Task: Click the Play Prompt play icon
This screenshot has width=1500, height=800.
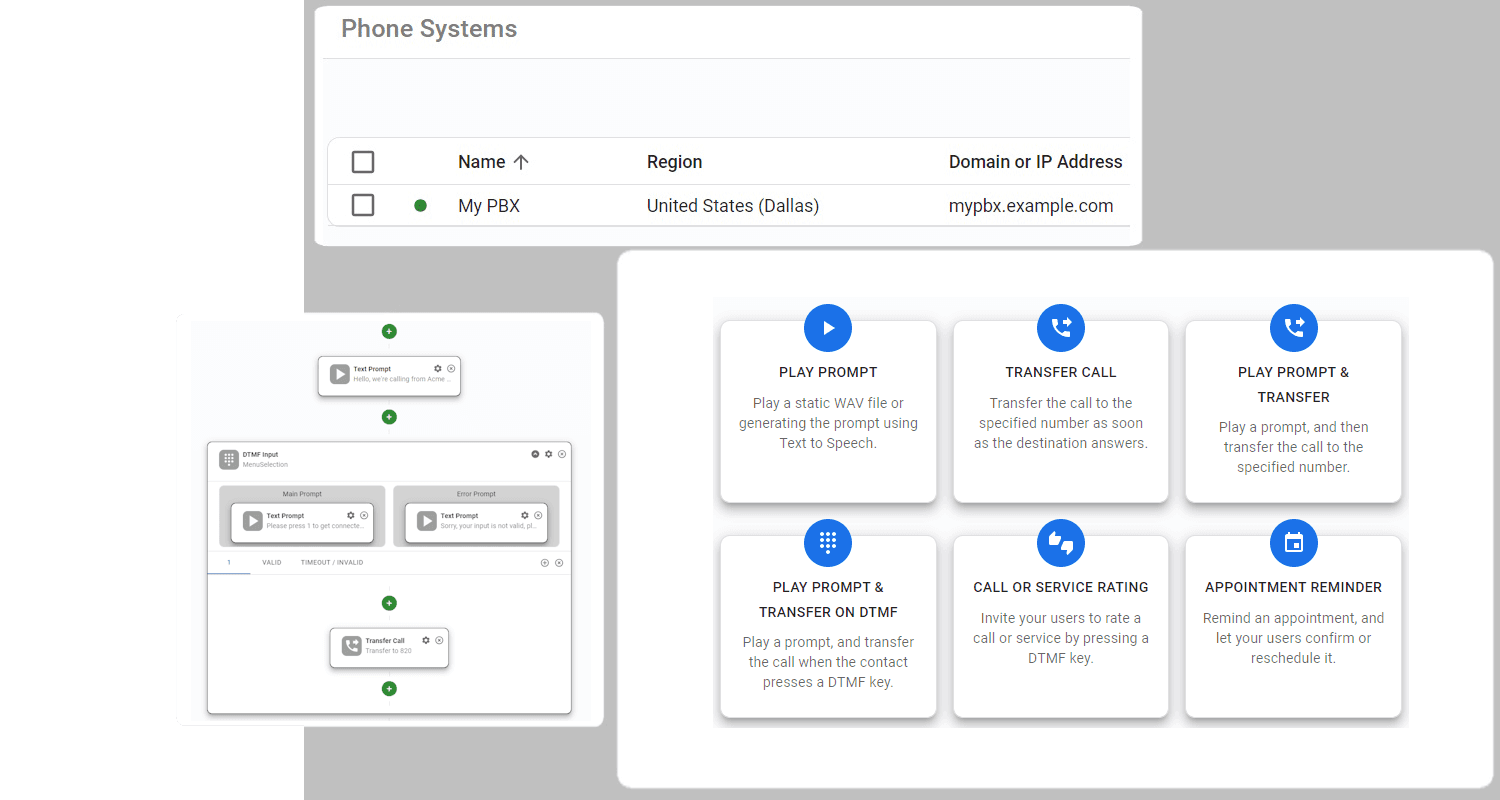Action: (828, 328)
